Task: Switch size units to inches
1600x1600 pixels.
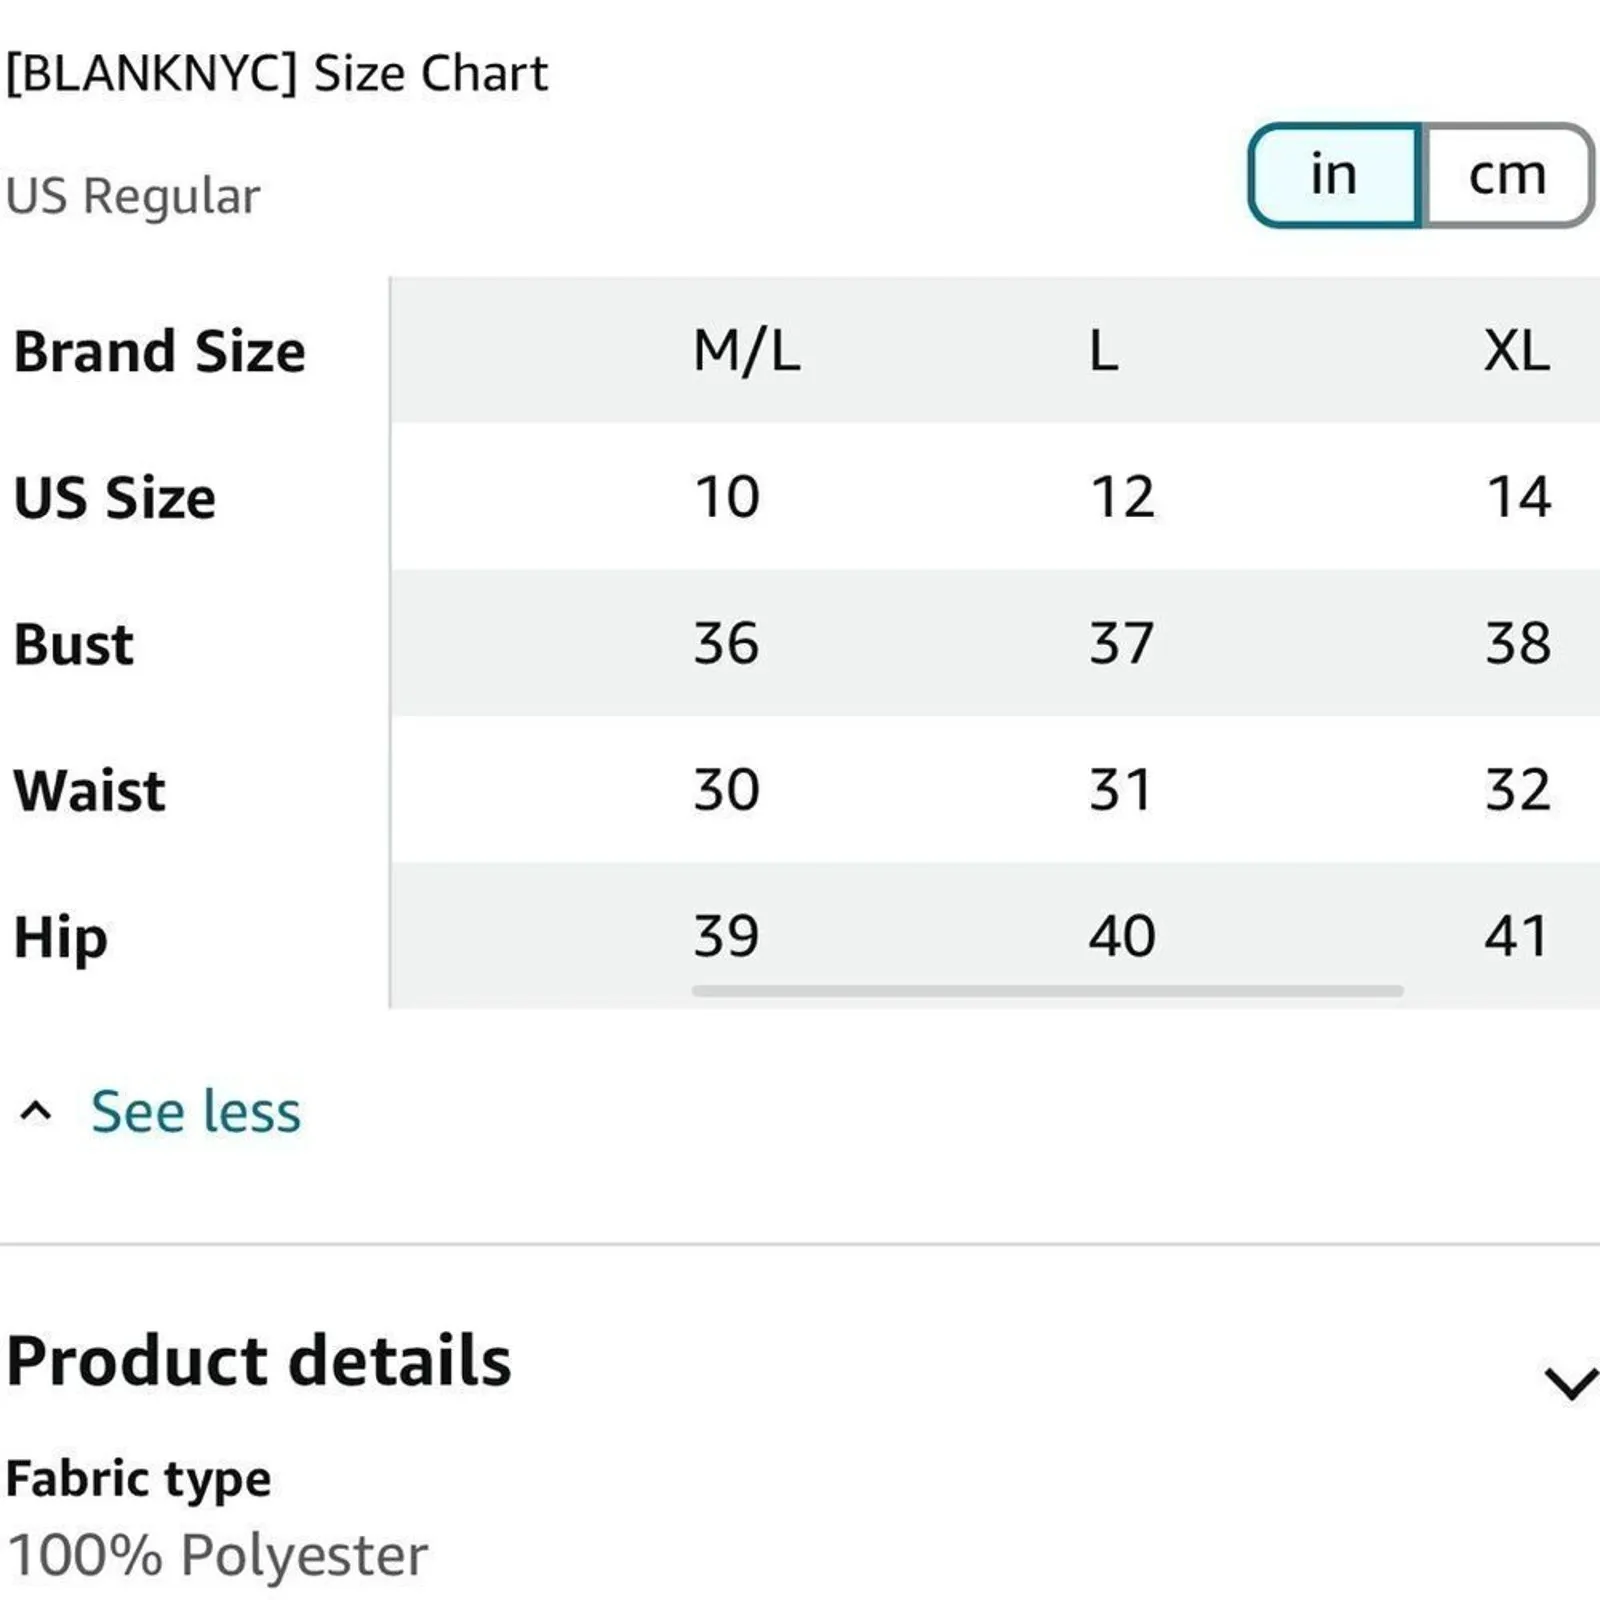Action: (x=1334, y=175)
